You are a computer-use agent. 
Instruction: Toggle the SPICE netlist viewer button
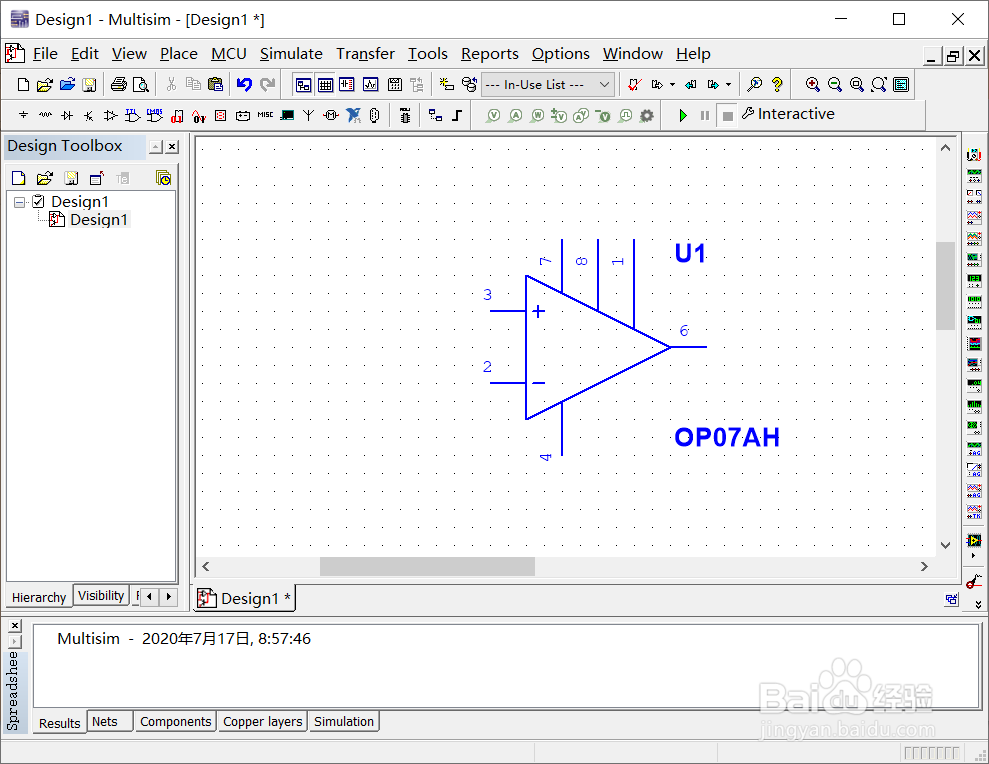point(347,85)
